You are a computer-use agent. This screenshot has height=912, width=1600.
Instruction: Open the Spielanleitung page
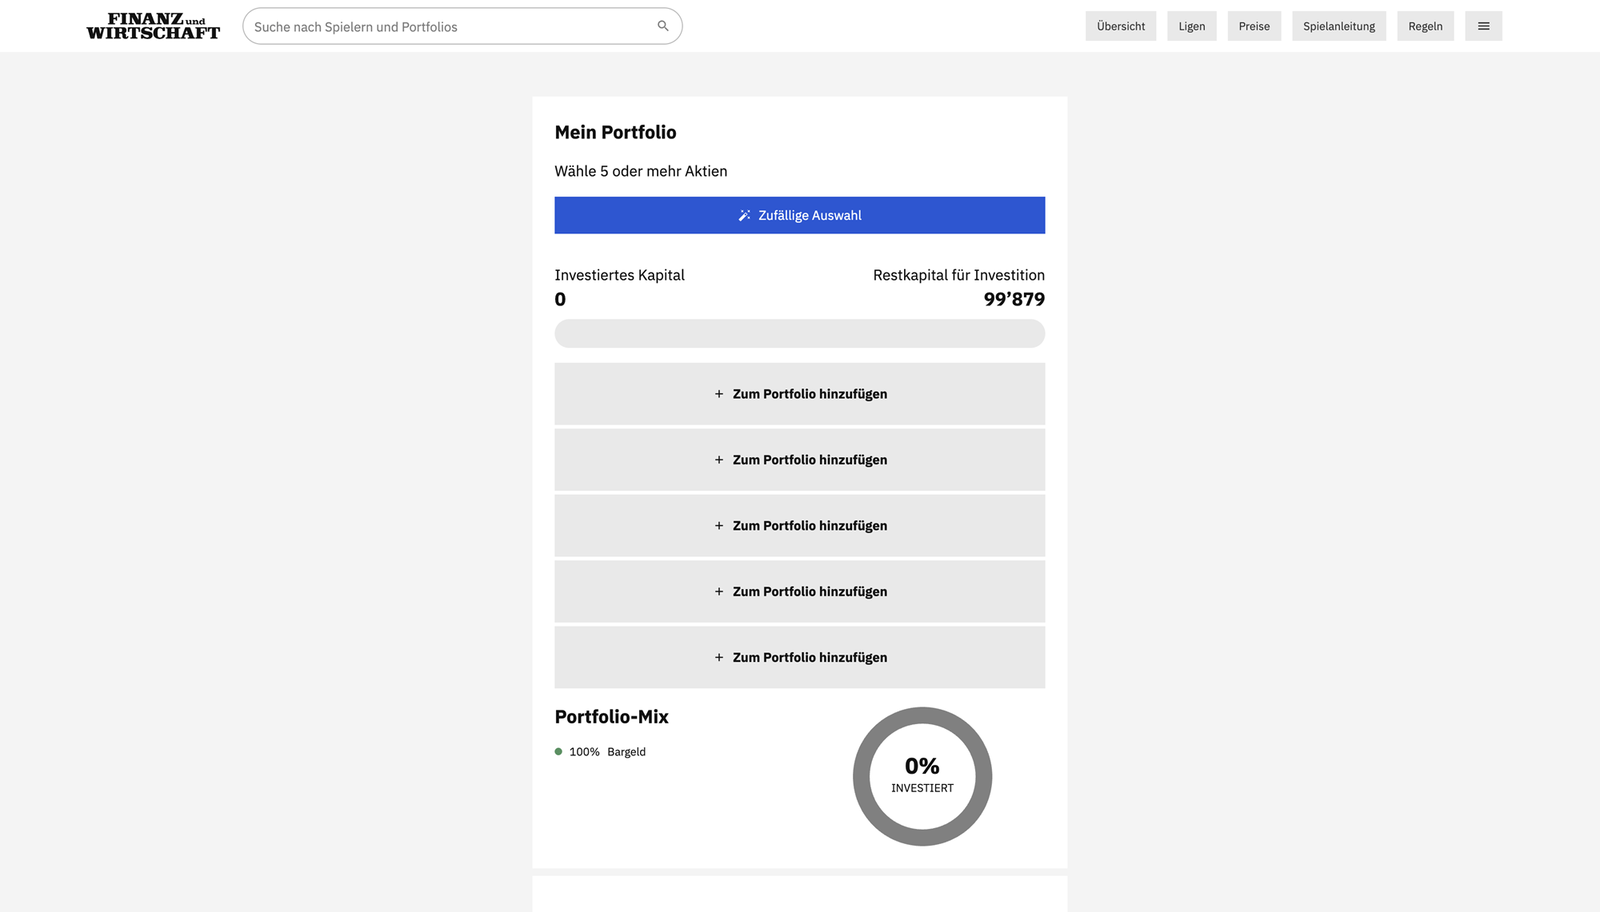pyautogui.click(x=1338, y=26)
